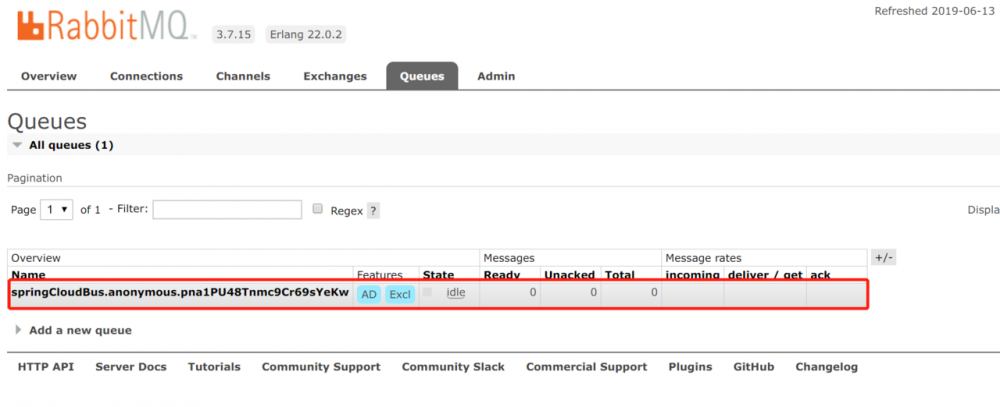
Task: Enable the Regex checkbox
Action: pos(318,209)
